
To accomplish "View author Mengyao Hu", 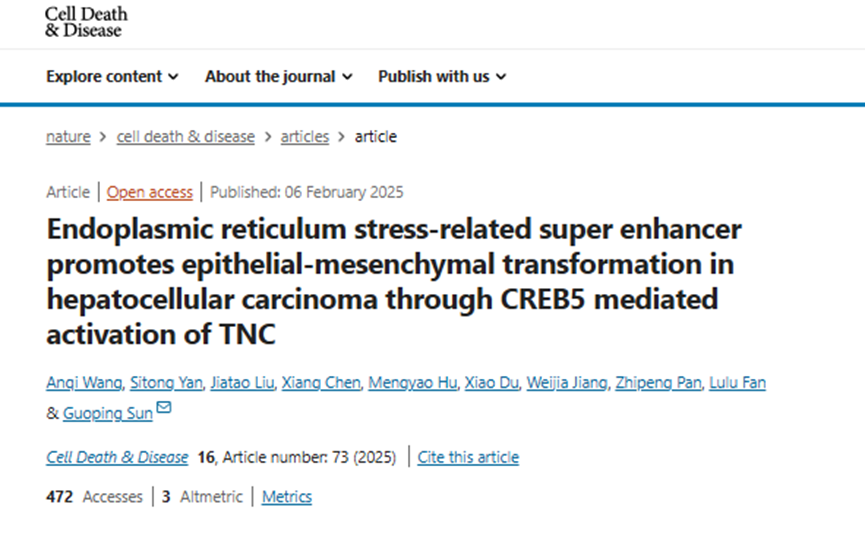I will pyautogui.click(x=413, y=383).
